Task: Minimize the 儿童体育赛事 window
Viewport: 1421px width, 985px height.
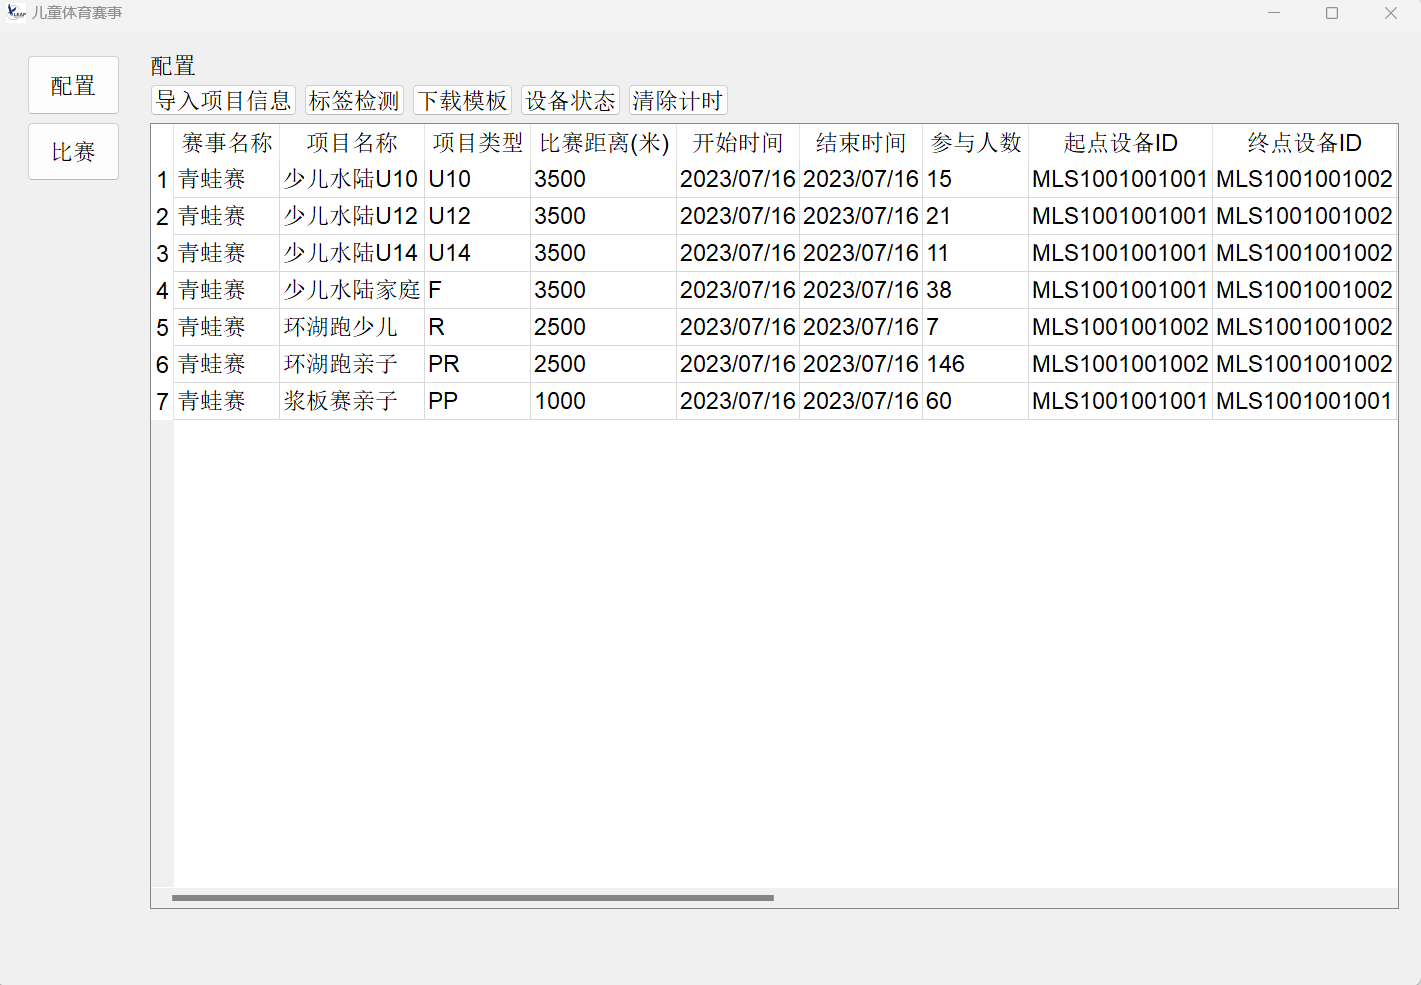Action: pos(1274,13)
